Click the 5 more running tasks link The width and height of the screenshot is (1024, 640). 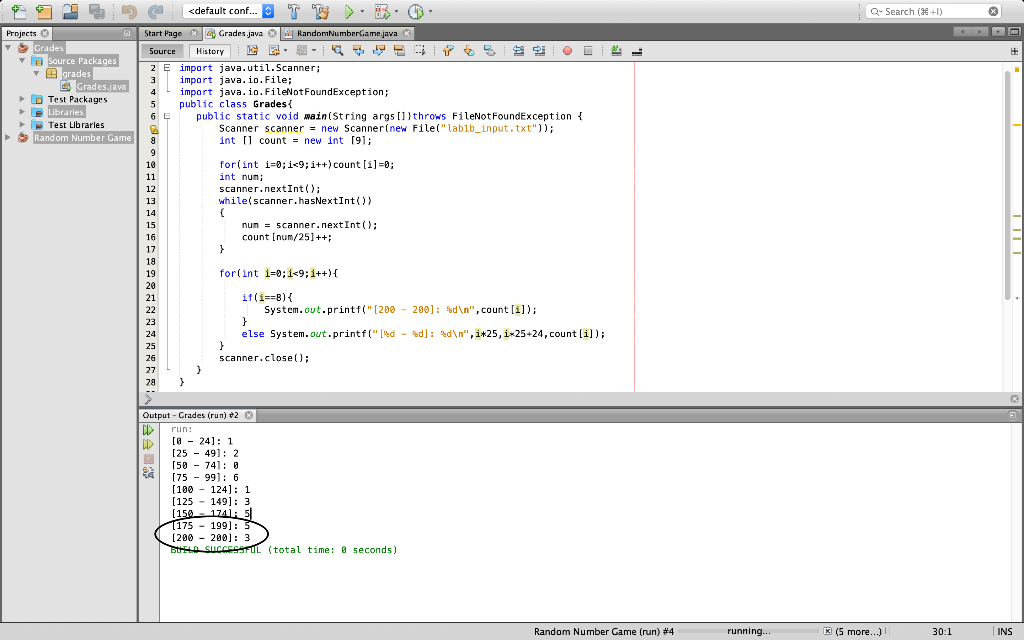tap(858, 632)
